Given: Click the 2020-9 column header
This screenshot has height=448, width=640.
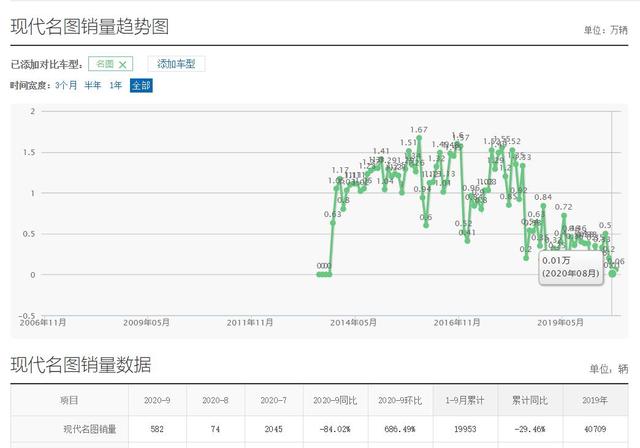Looking at the screenshot, I should (157, 400).
